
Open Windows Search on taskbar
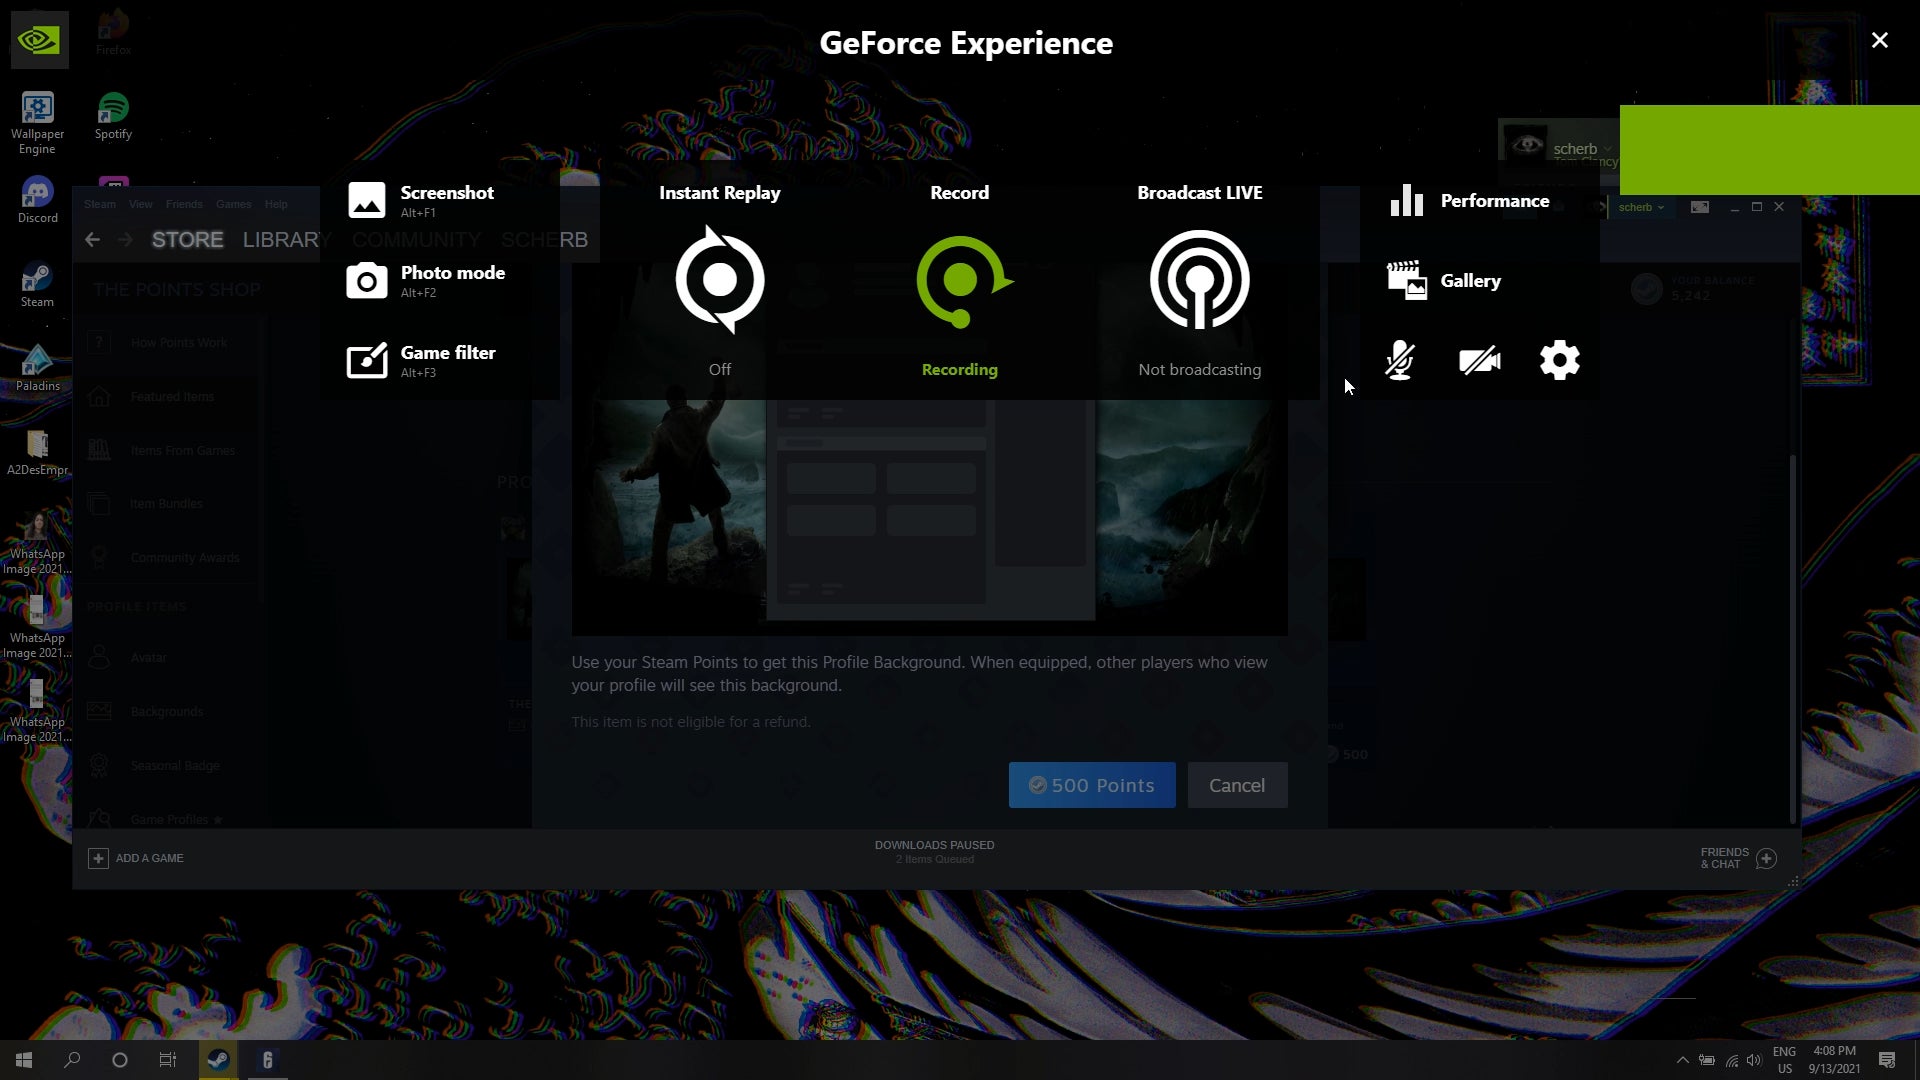click(x=72, y=1060)
